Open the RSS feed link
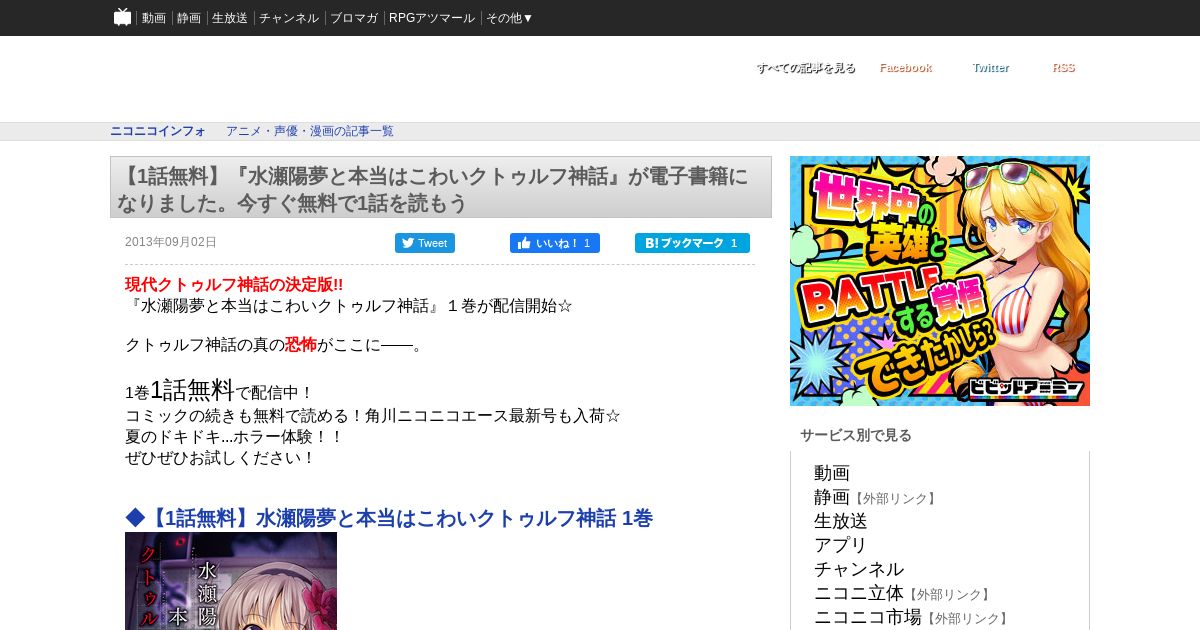The image size is (1200, 630). [x=1064, y=68]
